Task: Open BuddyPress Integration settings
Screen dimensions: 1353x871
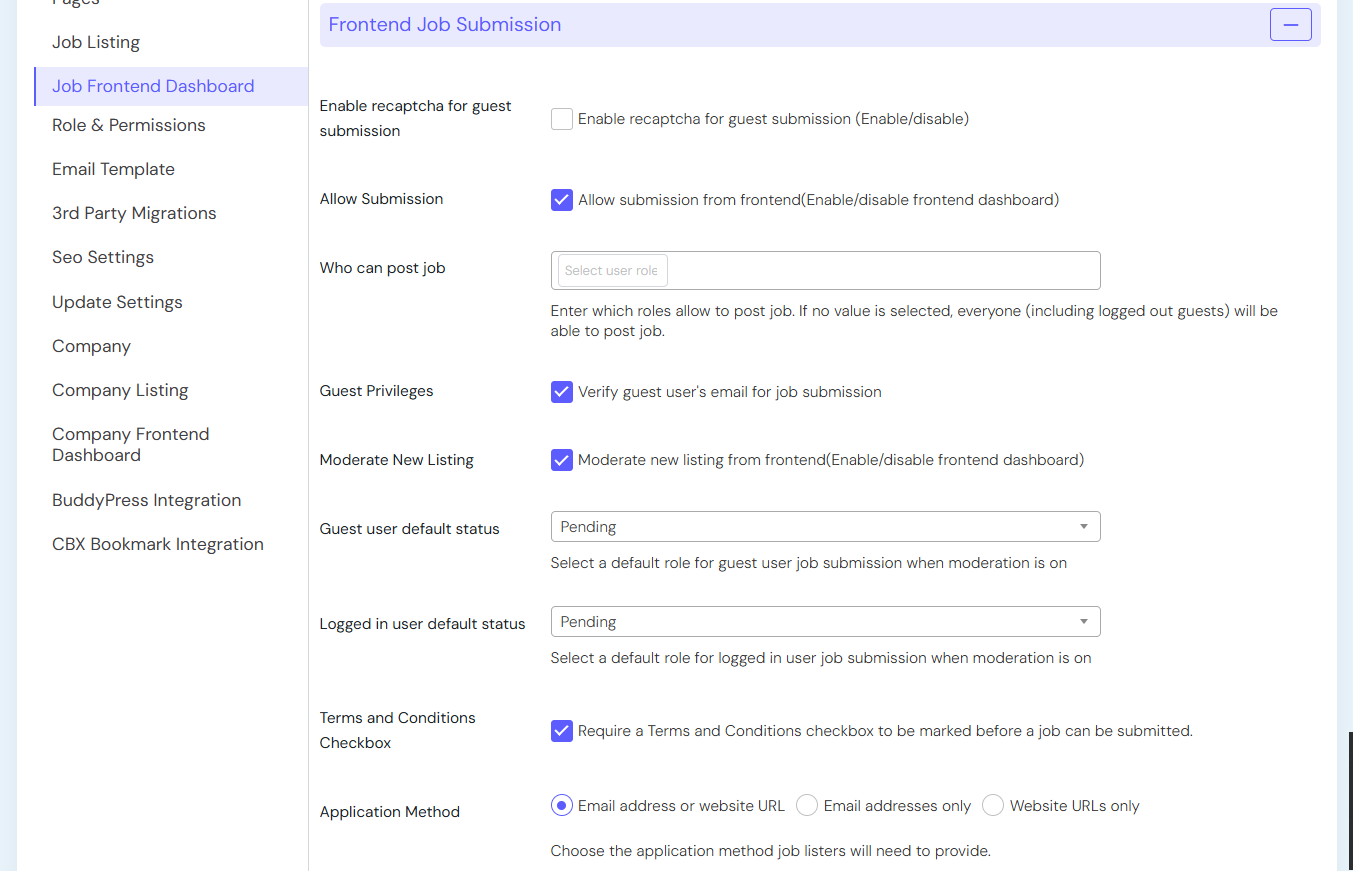Action: (x=146, y=500)
